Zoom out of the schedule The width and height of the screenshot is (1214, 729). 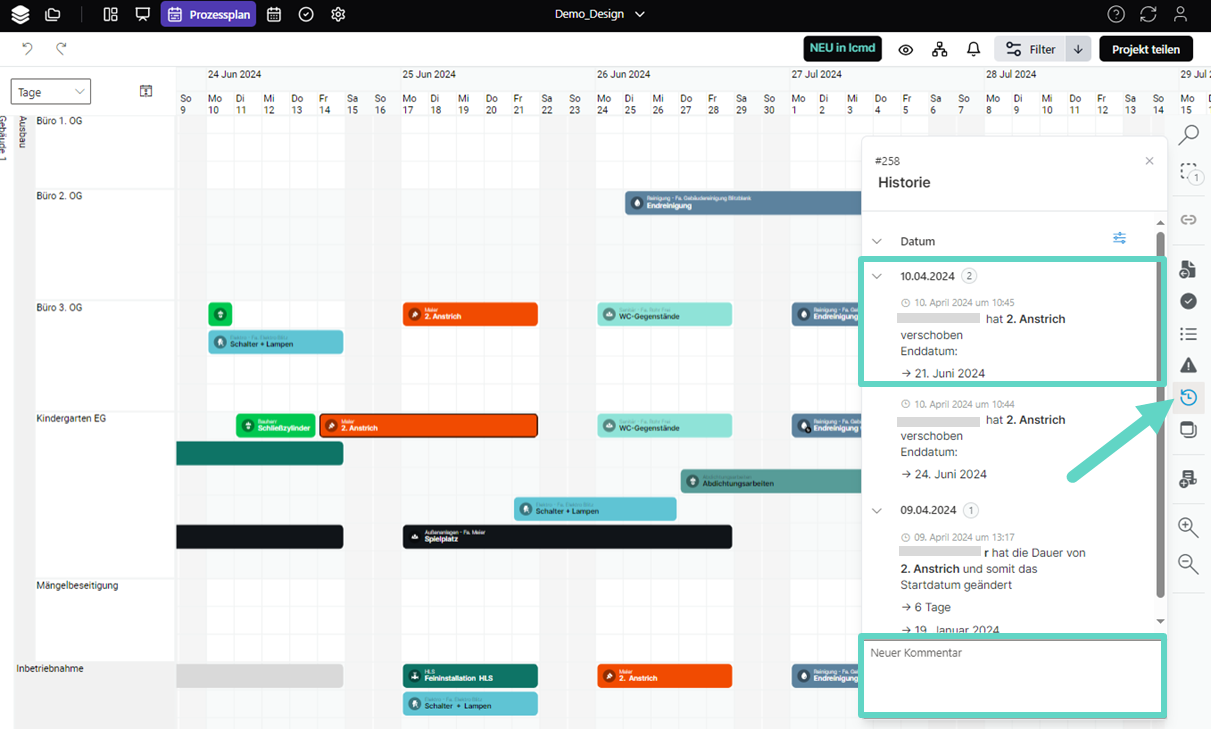tap(1188, 564)
